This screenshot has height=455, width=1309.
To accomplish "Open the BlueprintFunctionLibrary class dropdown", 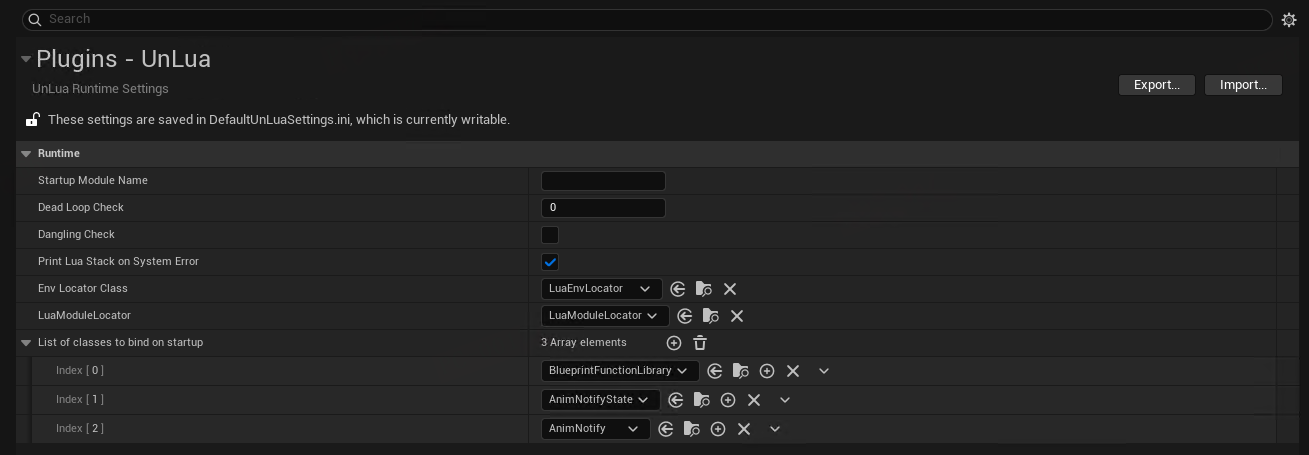I will [620, 371].
